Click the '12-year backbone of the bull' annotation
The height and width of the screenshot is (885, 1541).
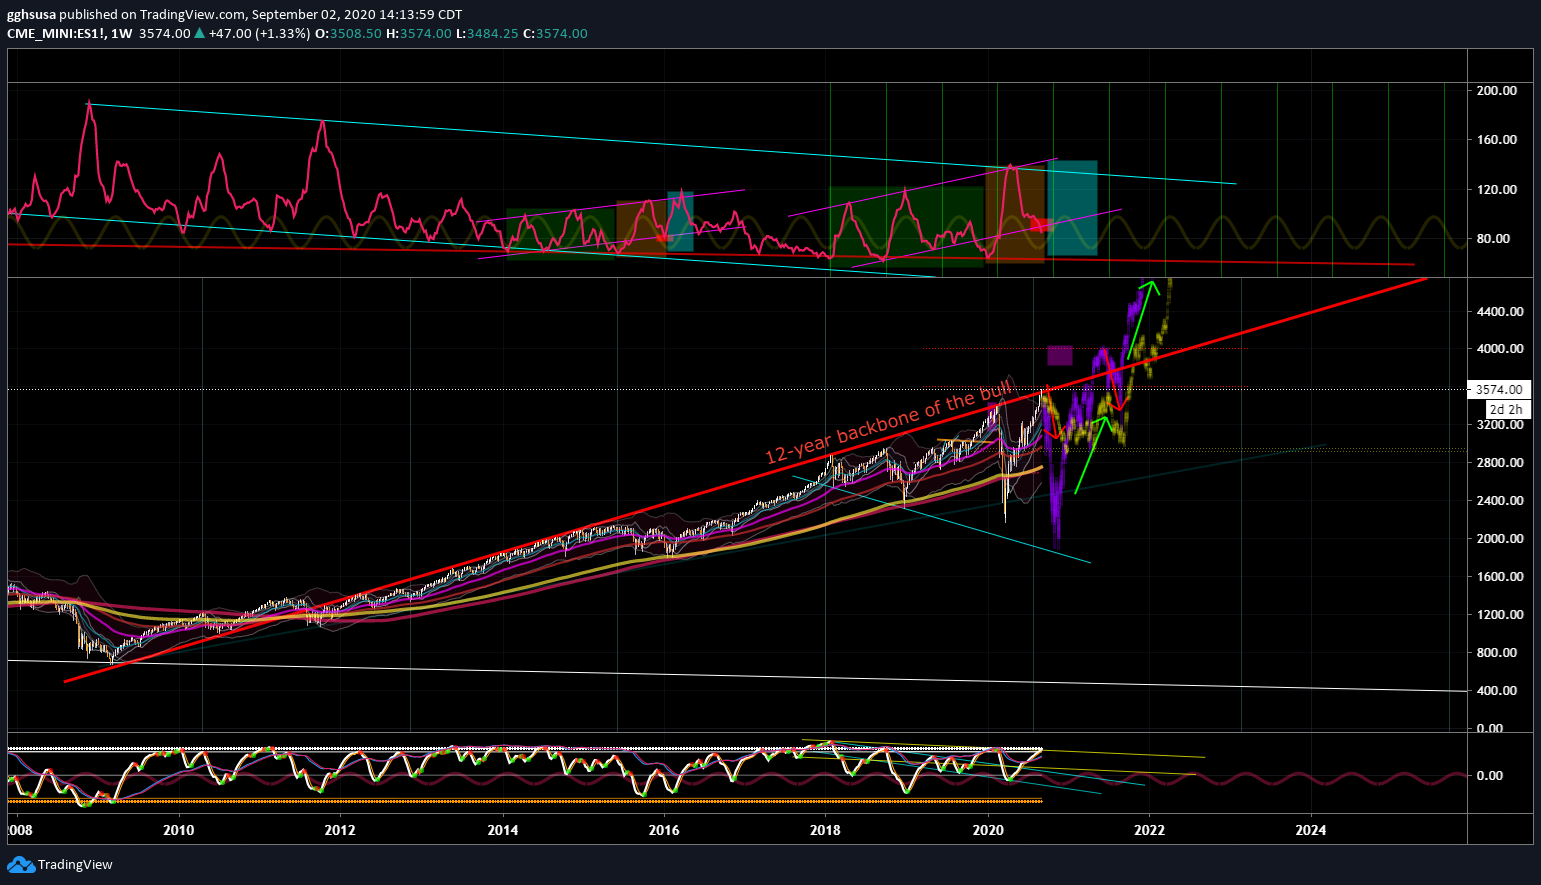pos(890,422)
